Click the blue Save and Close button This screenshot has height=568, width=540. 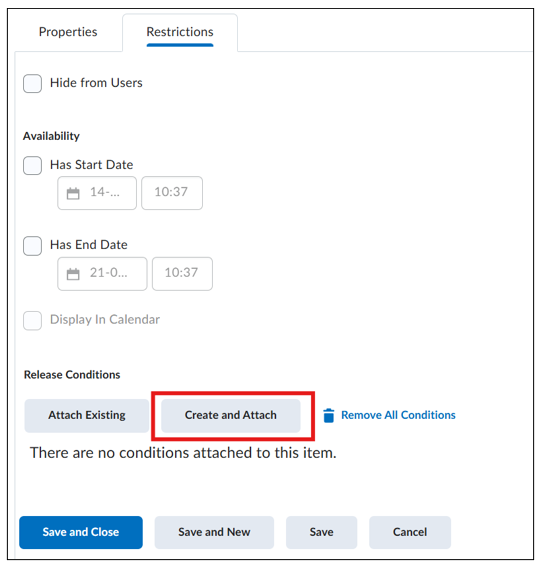pos(81,532)
